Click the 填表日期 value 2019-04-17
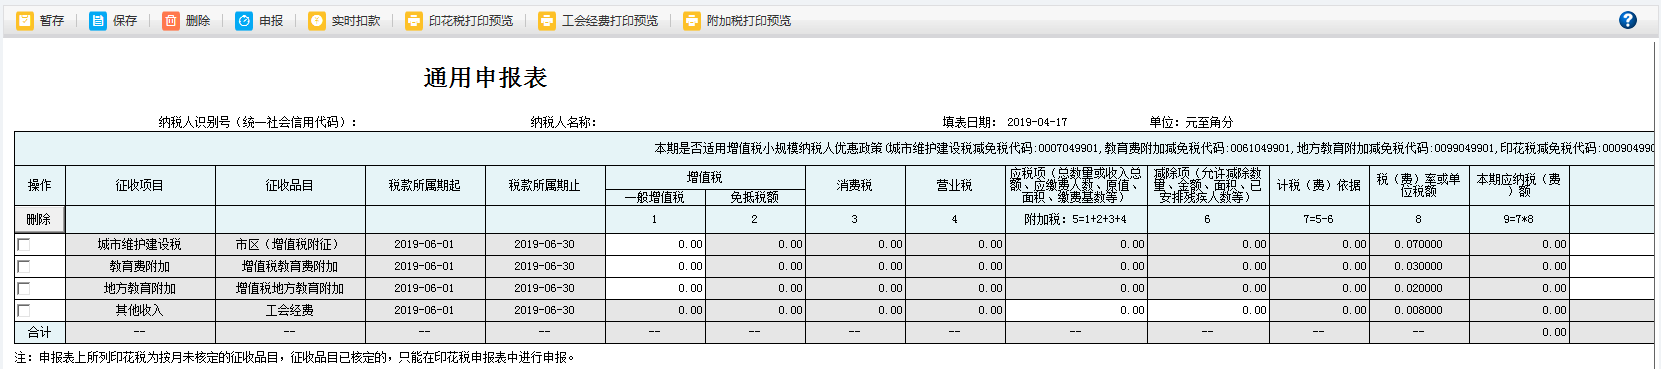1661x369 pixels. [1037, 122]
